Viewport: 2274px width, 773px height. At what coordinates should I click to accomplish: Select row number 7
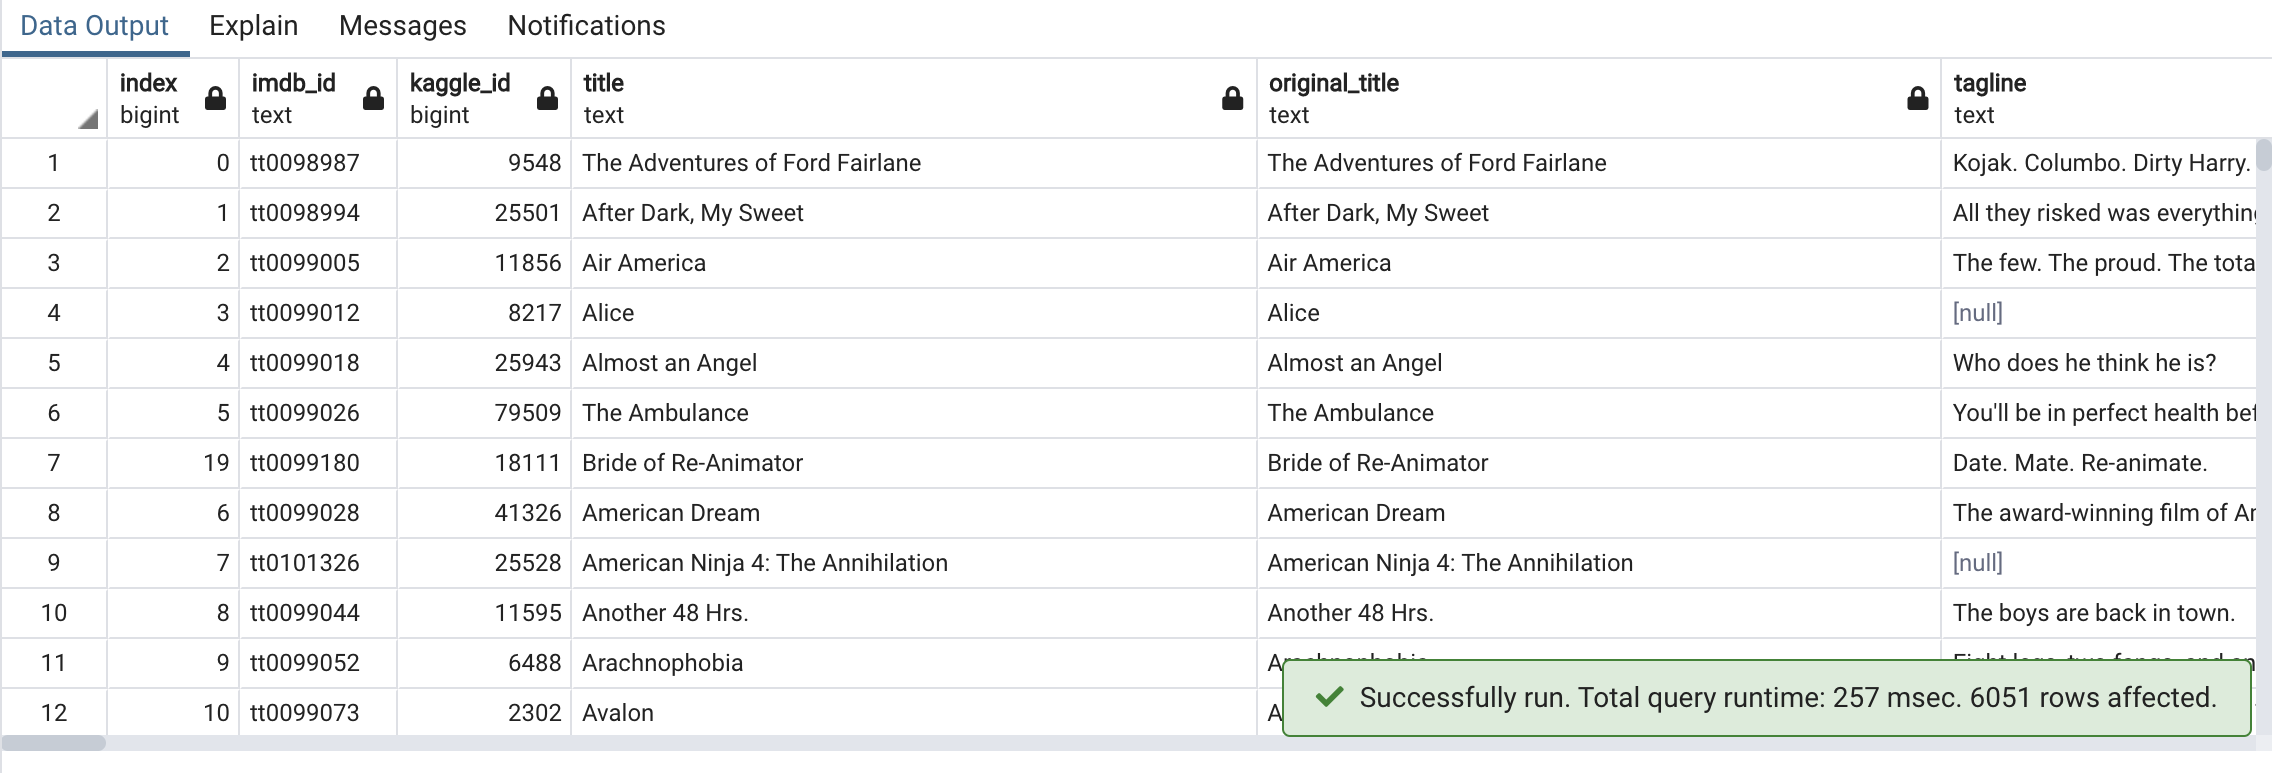coord(54,463)
